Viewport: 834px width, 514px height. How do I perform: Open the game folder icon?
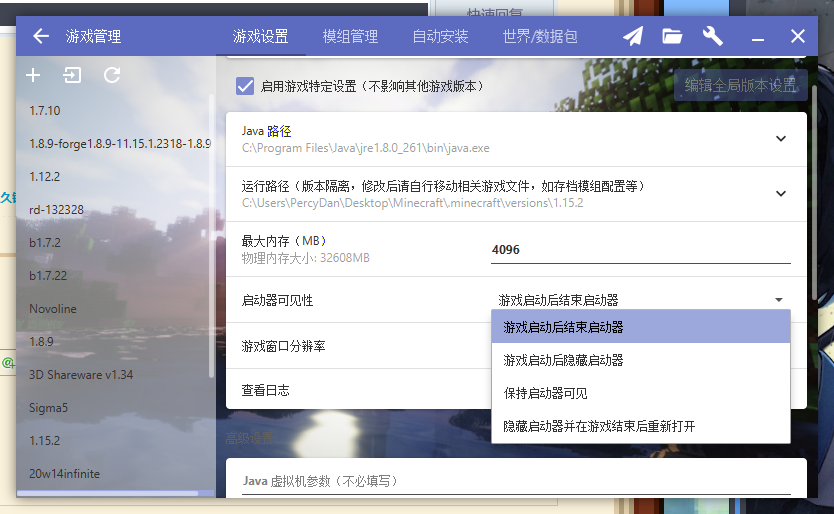coord(672,36)
